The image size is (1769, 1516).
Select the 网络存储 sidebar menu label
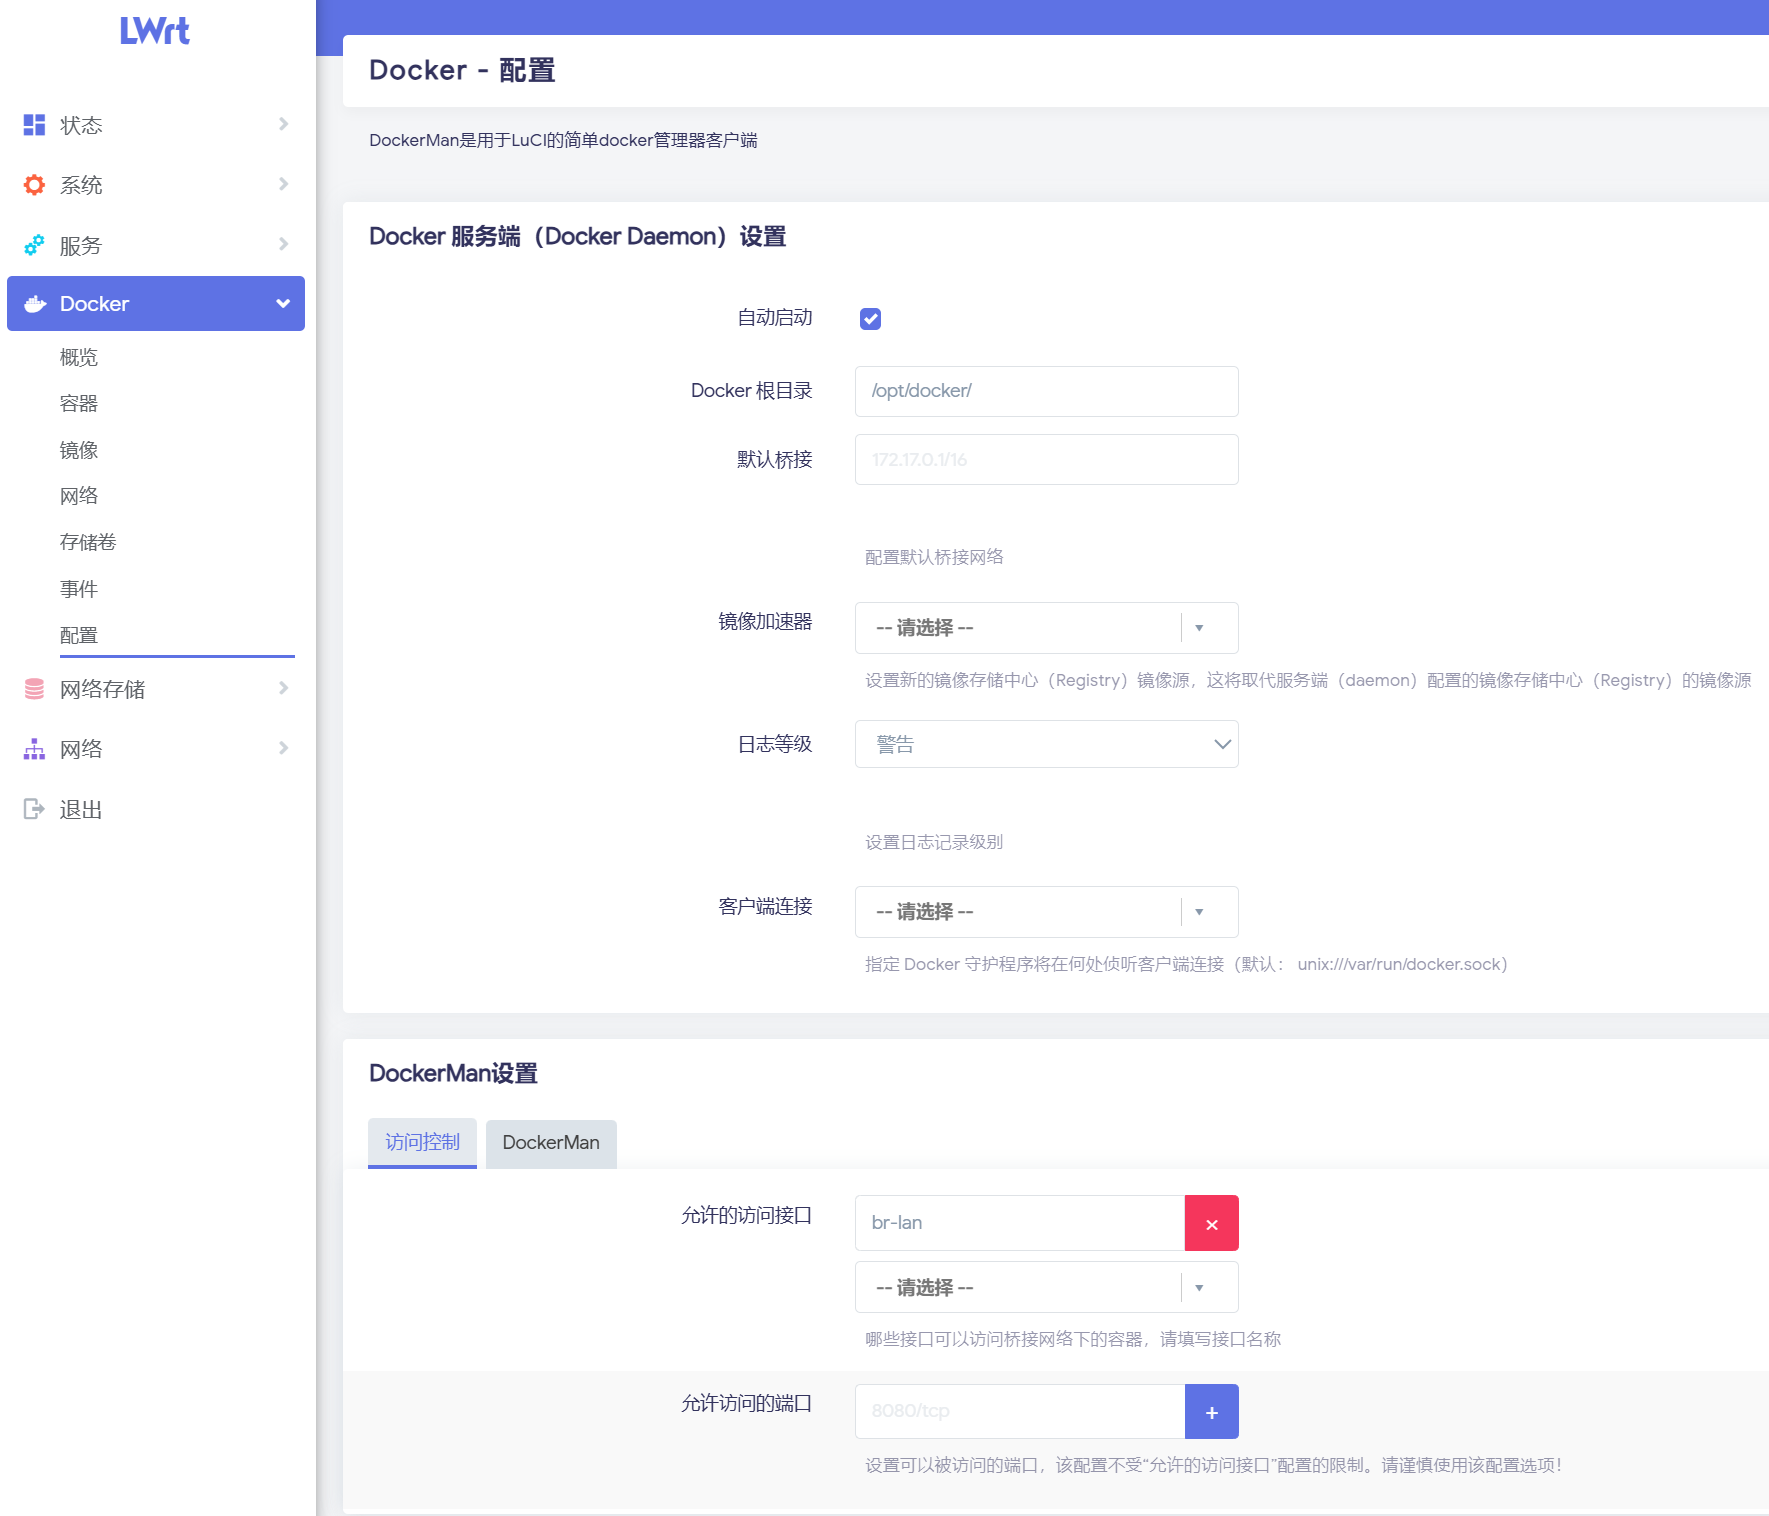[102, 689]
